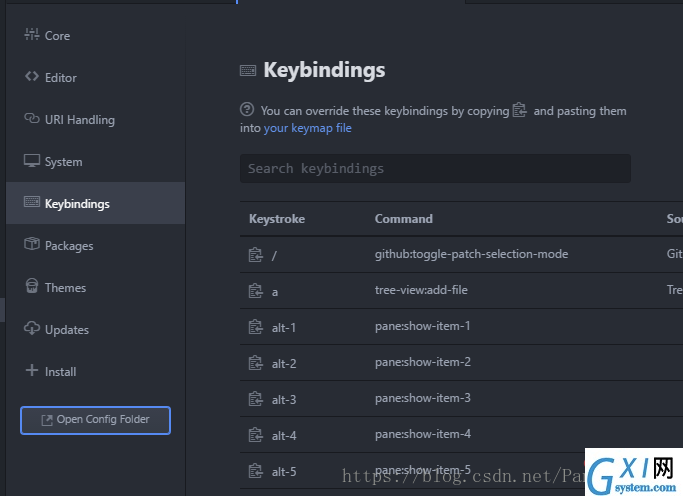Select the tree-view:add-file command
The height and width of the screenshot is (496, 683).
[x=421, y=290]
